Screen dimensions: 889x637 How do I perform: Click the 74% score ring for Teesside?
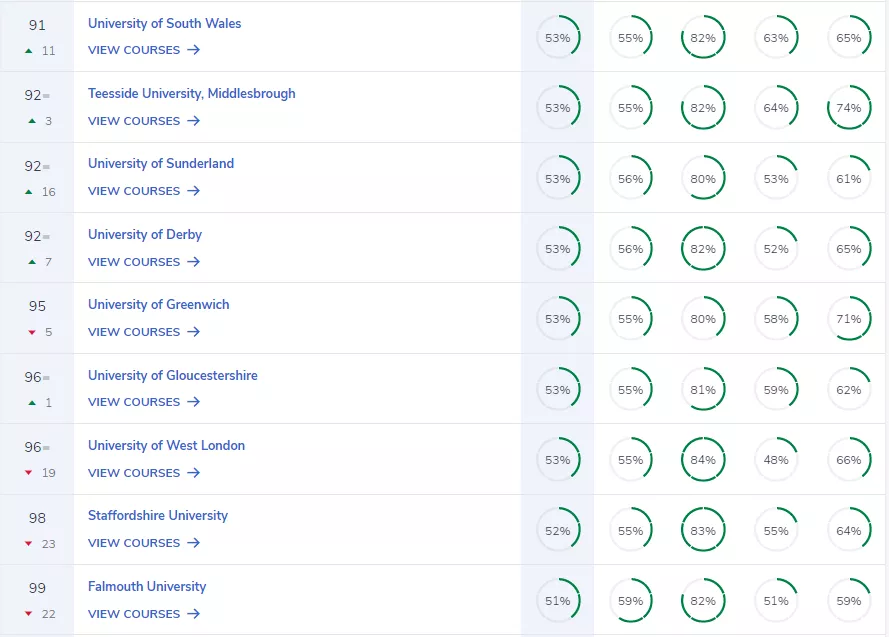point(849,107)
